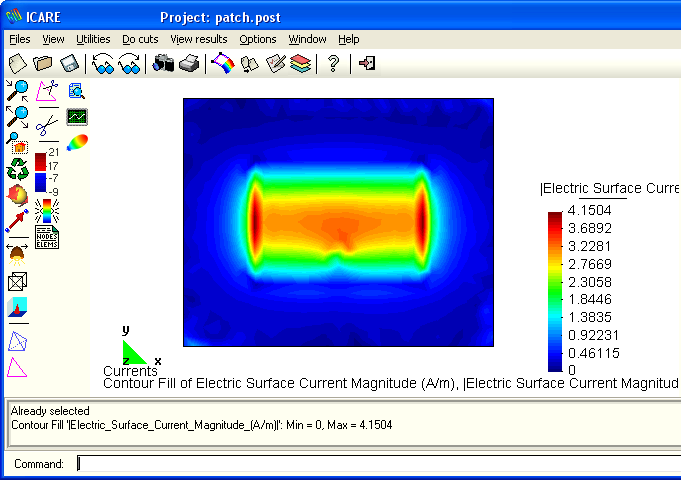Click the Contour Fill Min Max message line

pyautogui.click(x=202, y=425)
